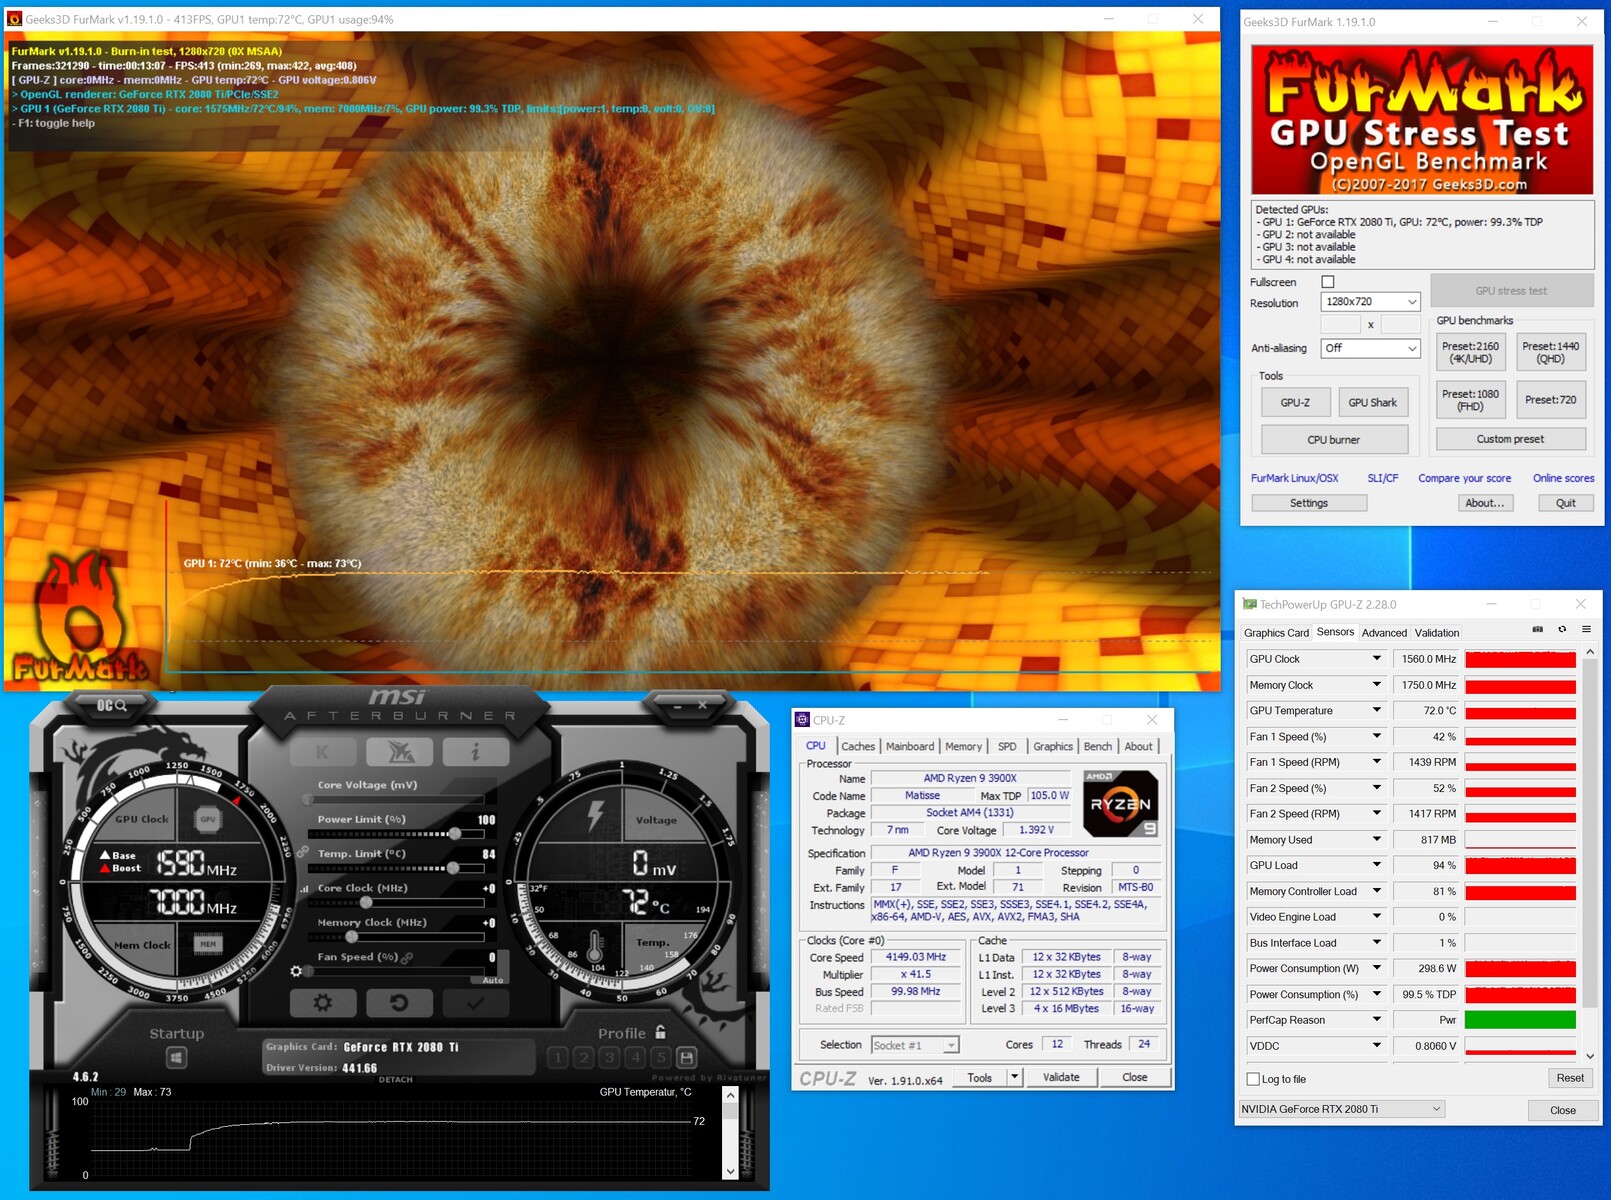The image size is (1611, 1200).
Task: Enable Fullscreen checkbox in FurMark
Action: (1328, 282)
